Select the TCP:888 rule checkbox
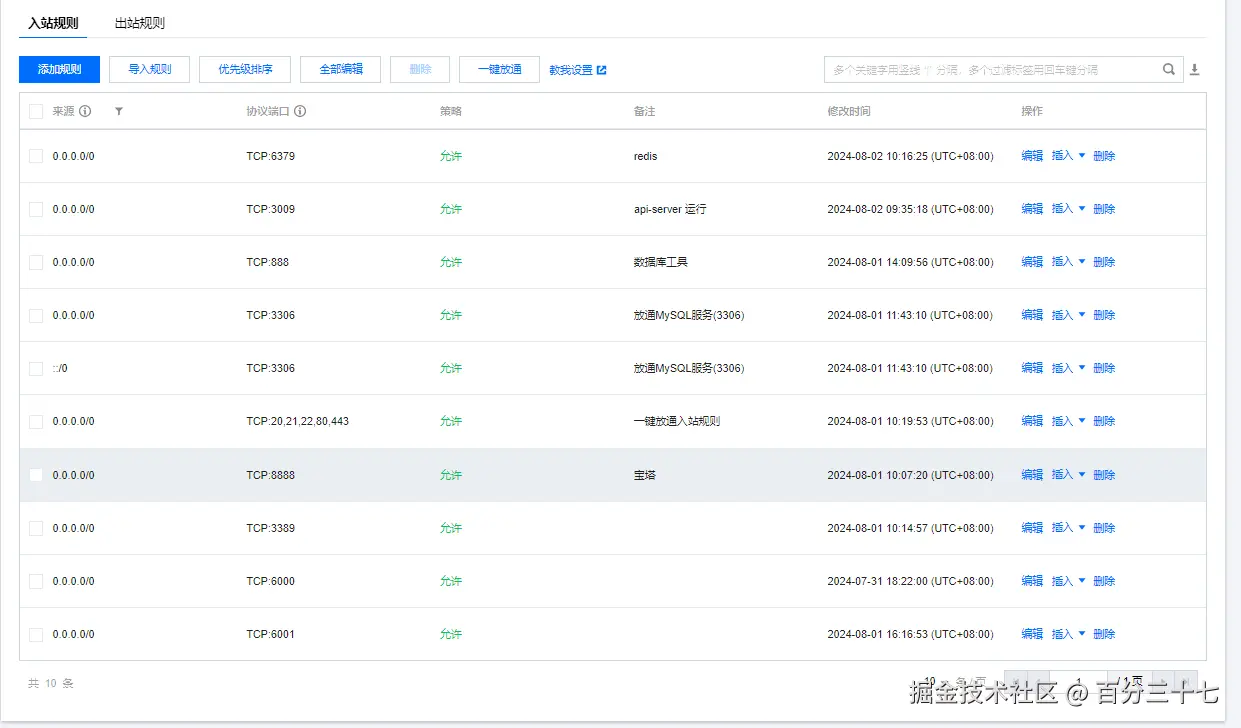Viewport: 1241px width, 728px height. point(36,262)
